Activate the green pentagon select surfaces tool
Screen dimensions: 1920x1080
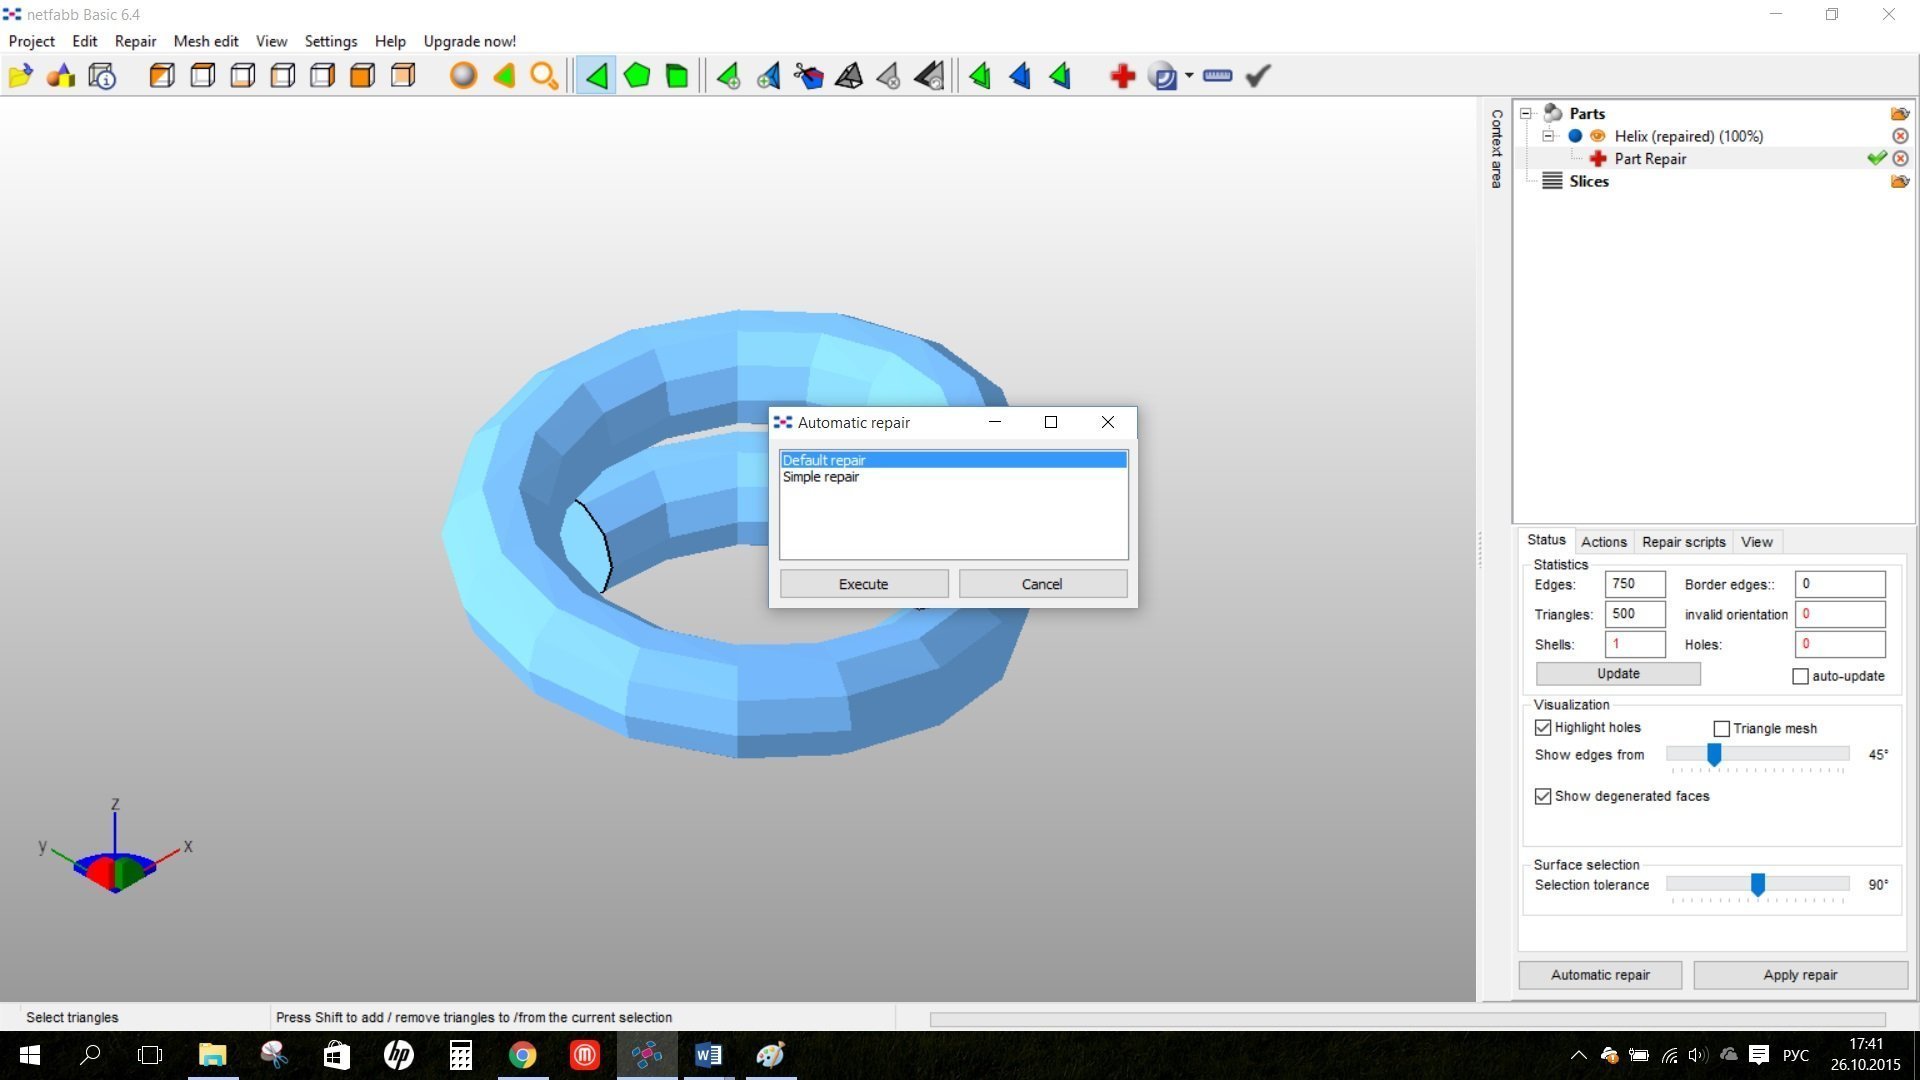(637, 76)
